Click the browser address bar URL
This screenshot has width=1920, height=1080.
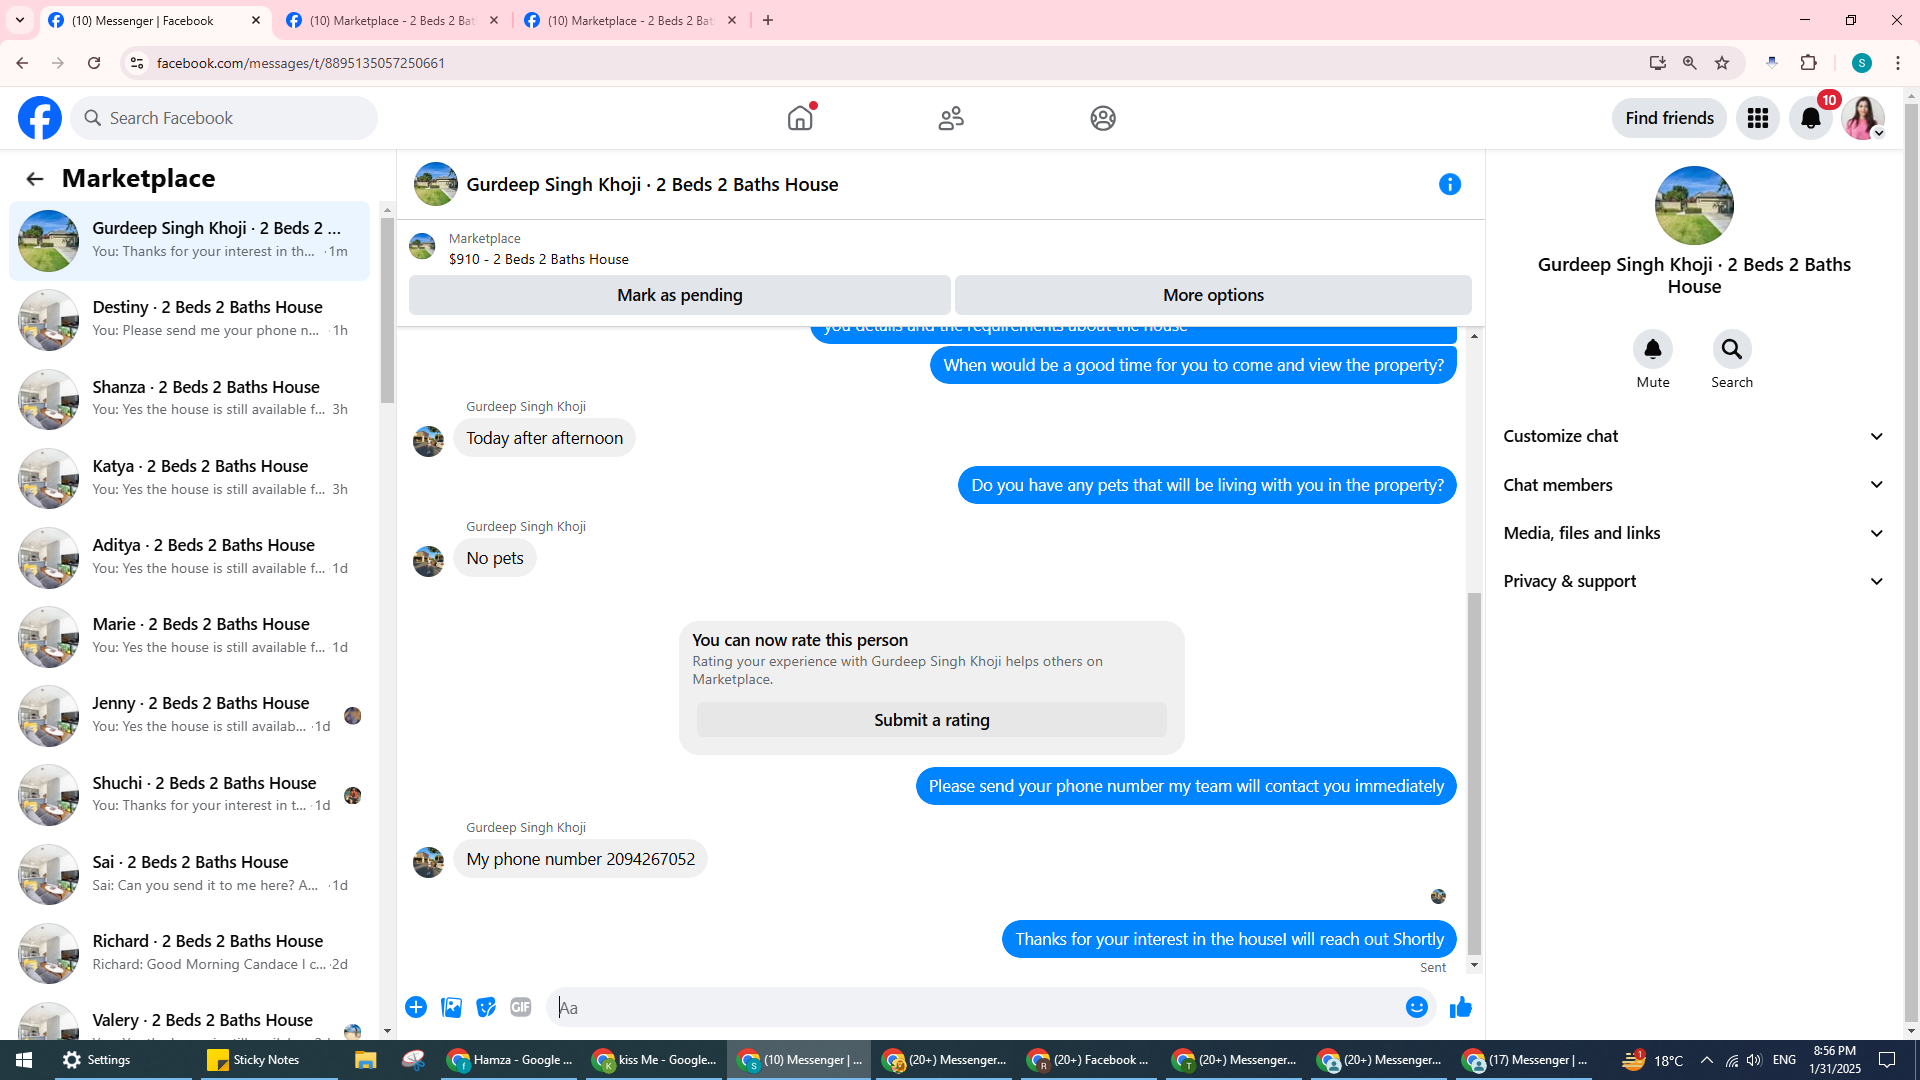pyautogui.click(x=301, y=63)
